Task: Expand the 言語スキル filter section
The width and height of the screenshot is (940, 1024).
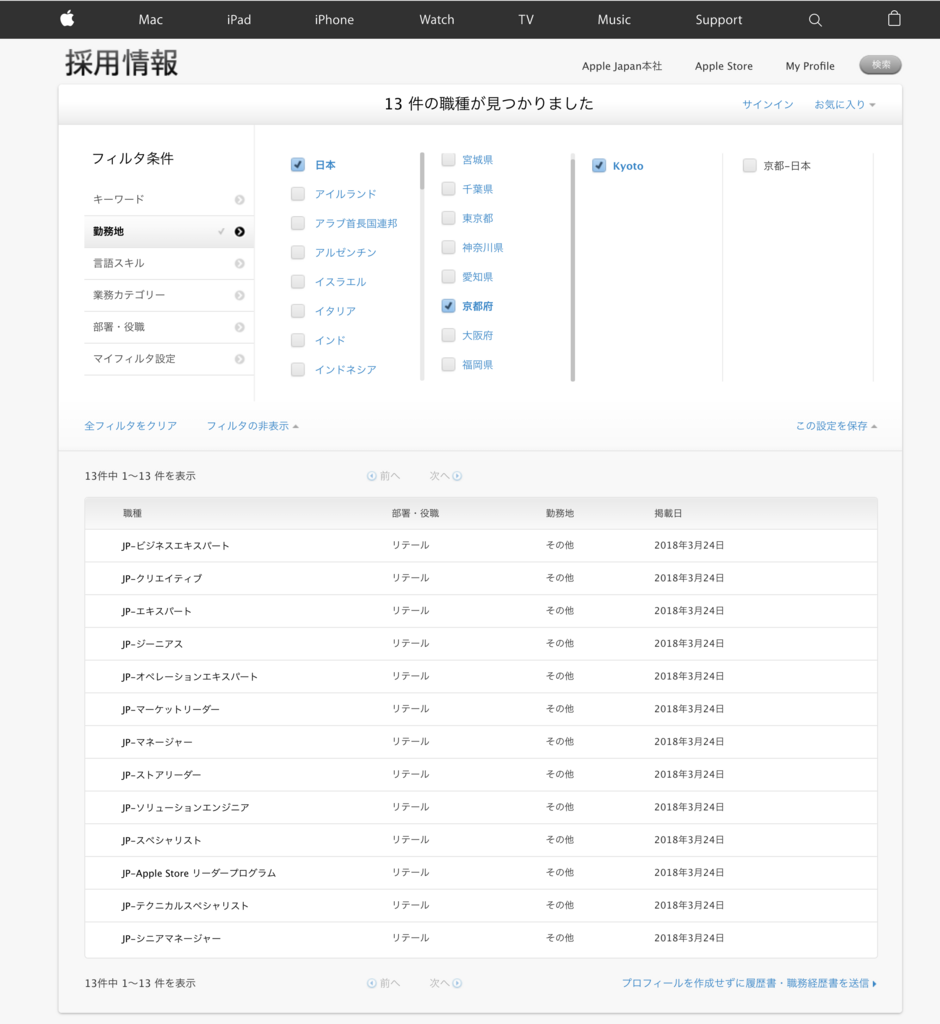Action: [x=169, y=264]
